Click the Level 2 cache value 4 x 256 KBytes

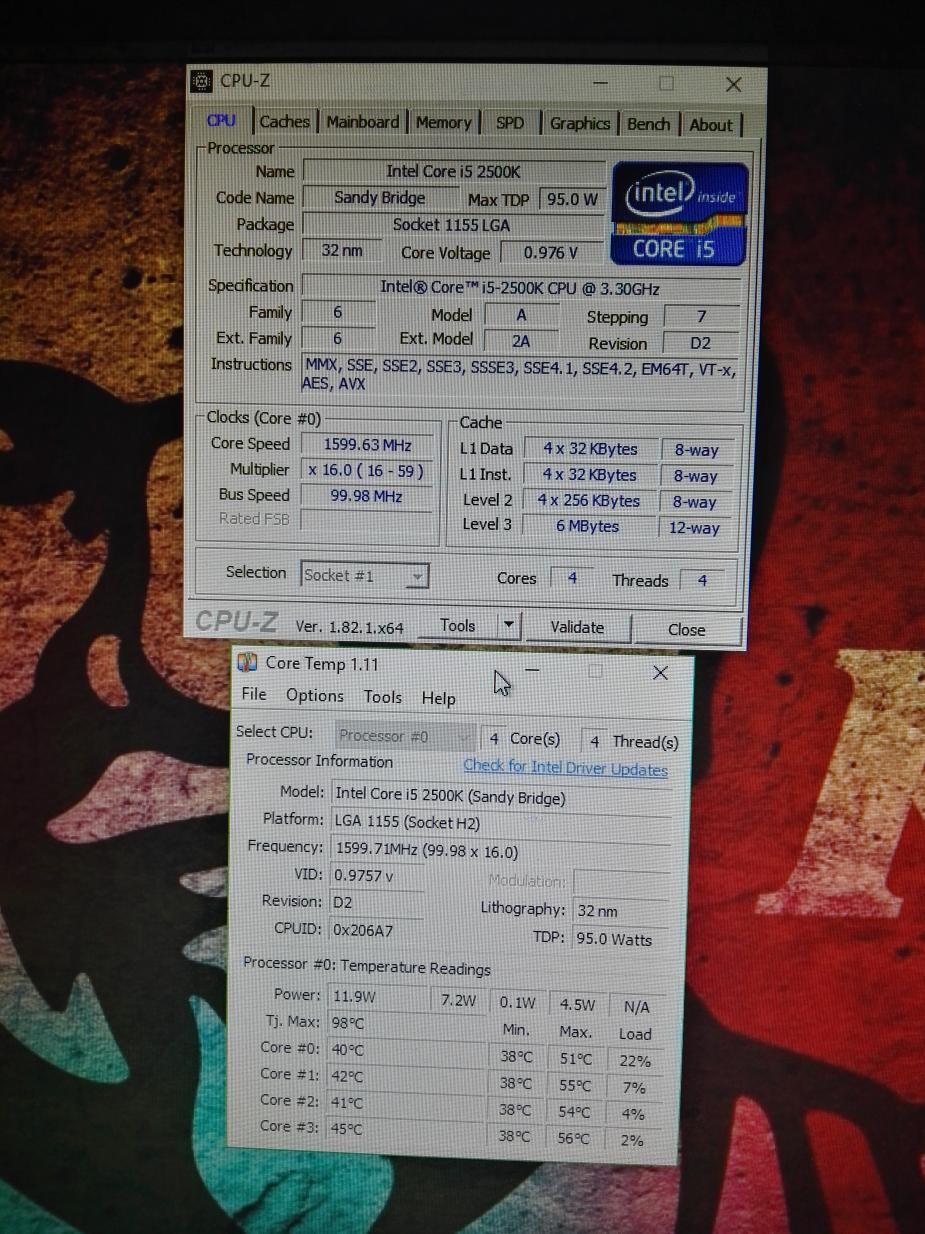[588, 501]
